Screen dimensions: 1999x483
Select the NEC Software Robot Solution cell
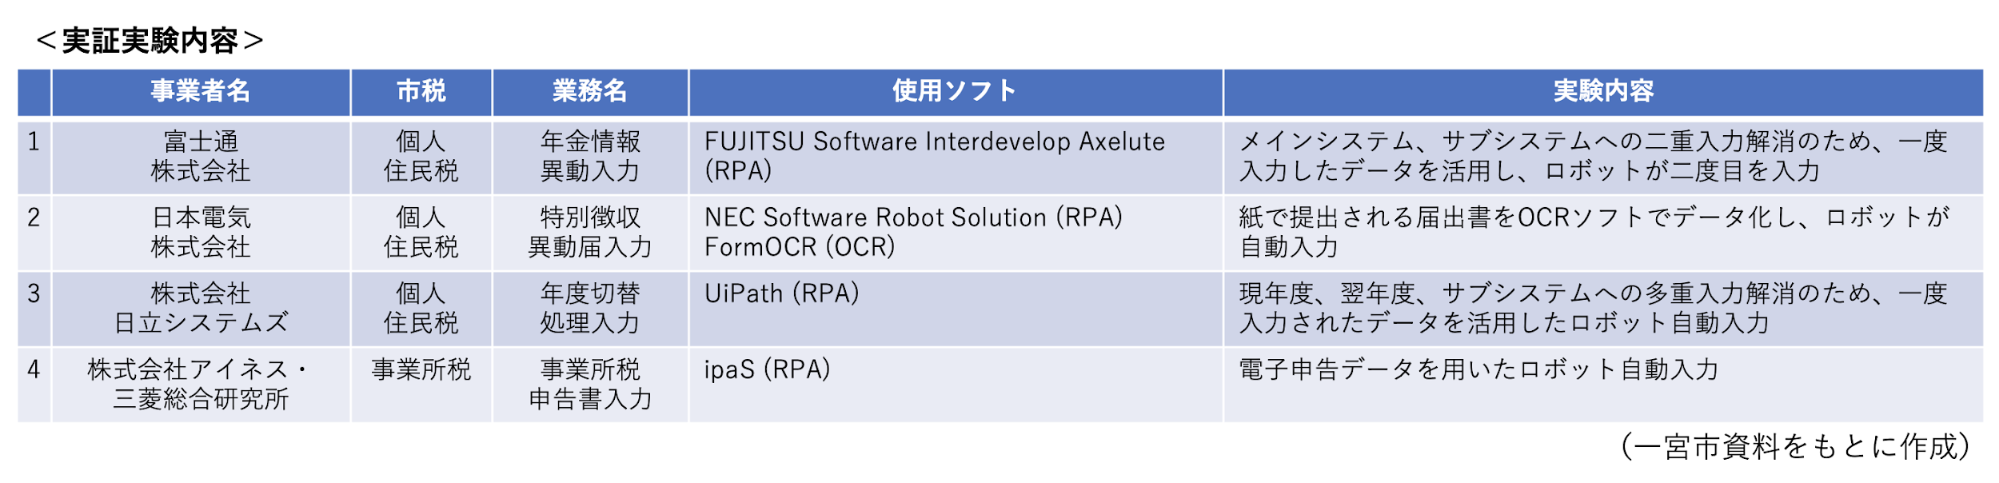tap(955, 233)
